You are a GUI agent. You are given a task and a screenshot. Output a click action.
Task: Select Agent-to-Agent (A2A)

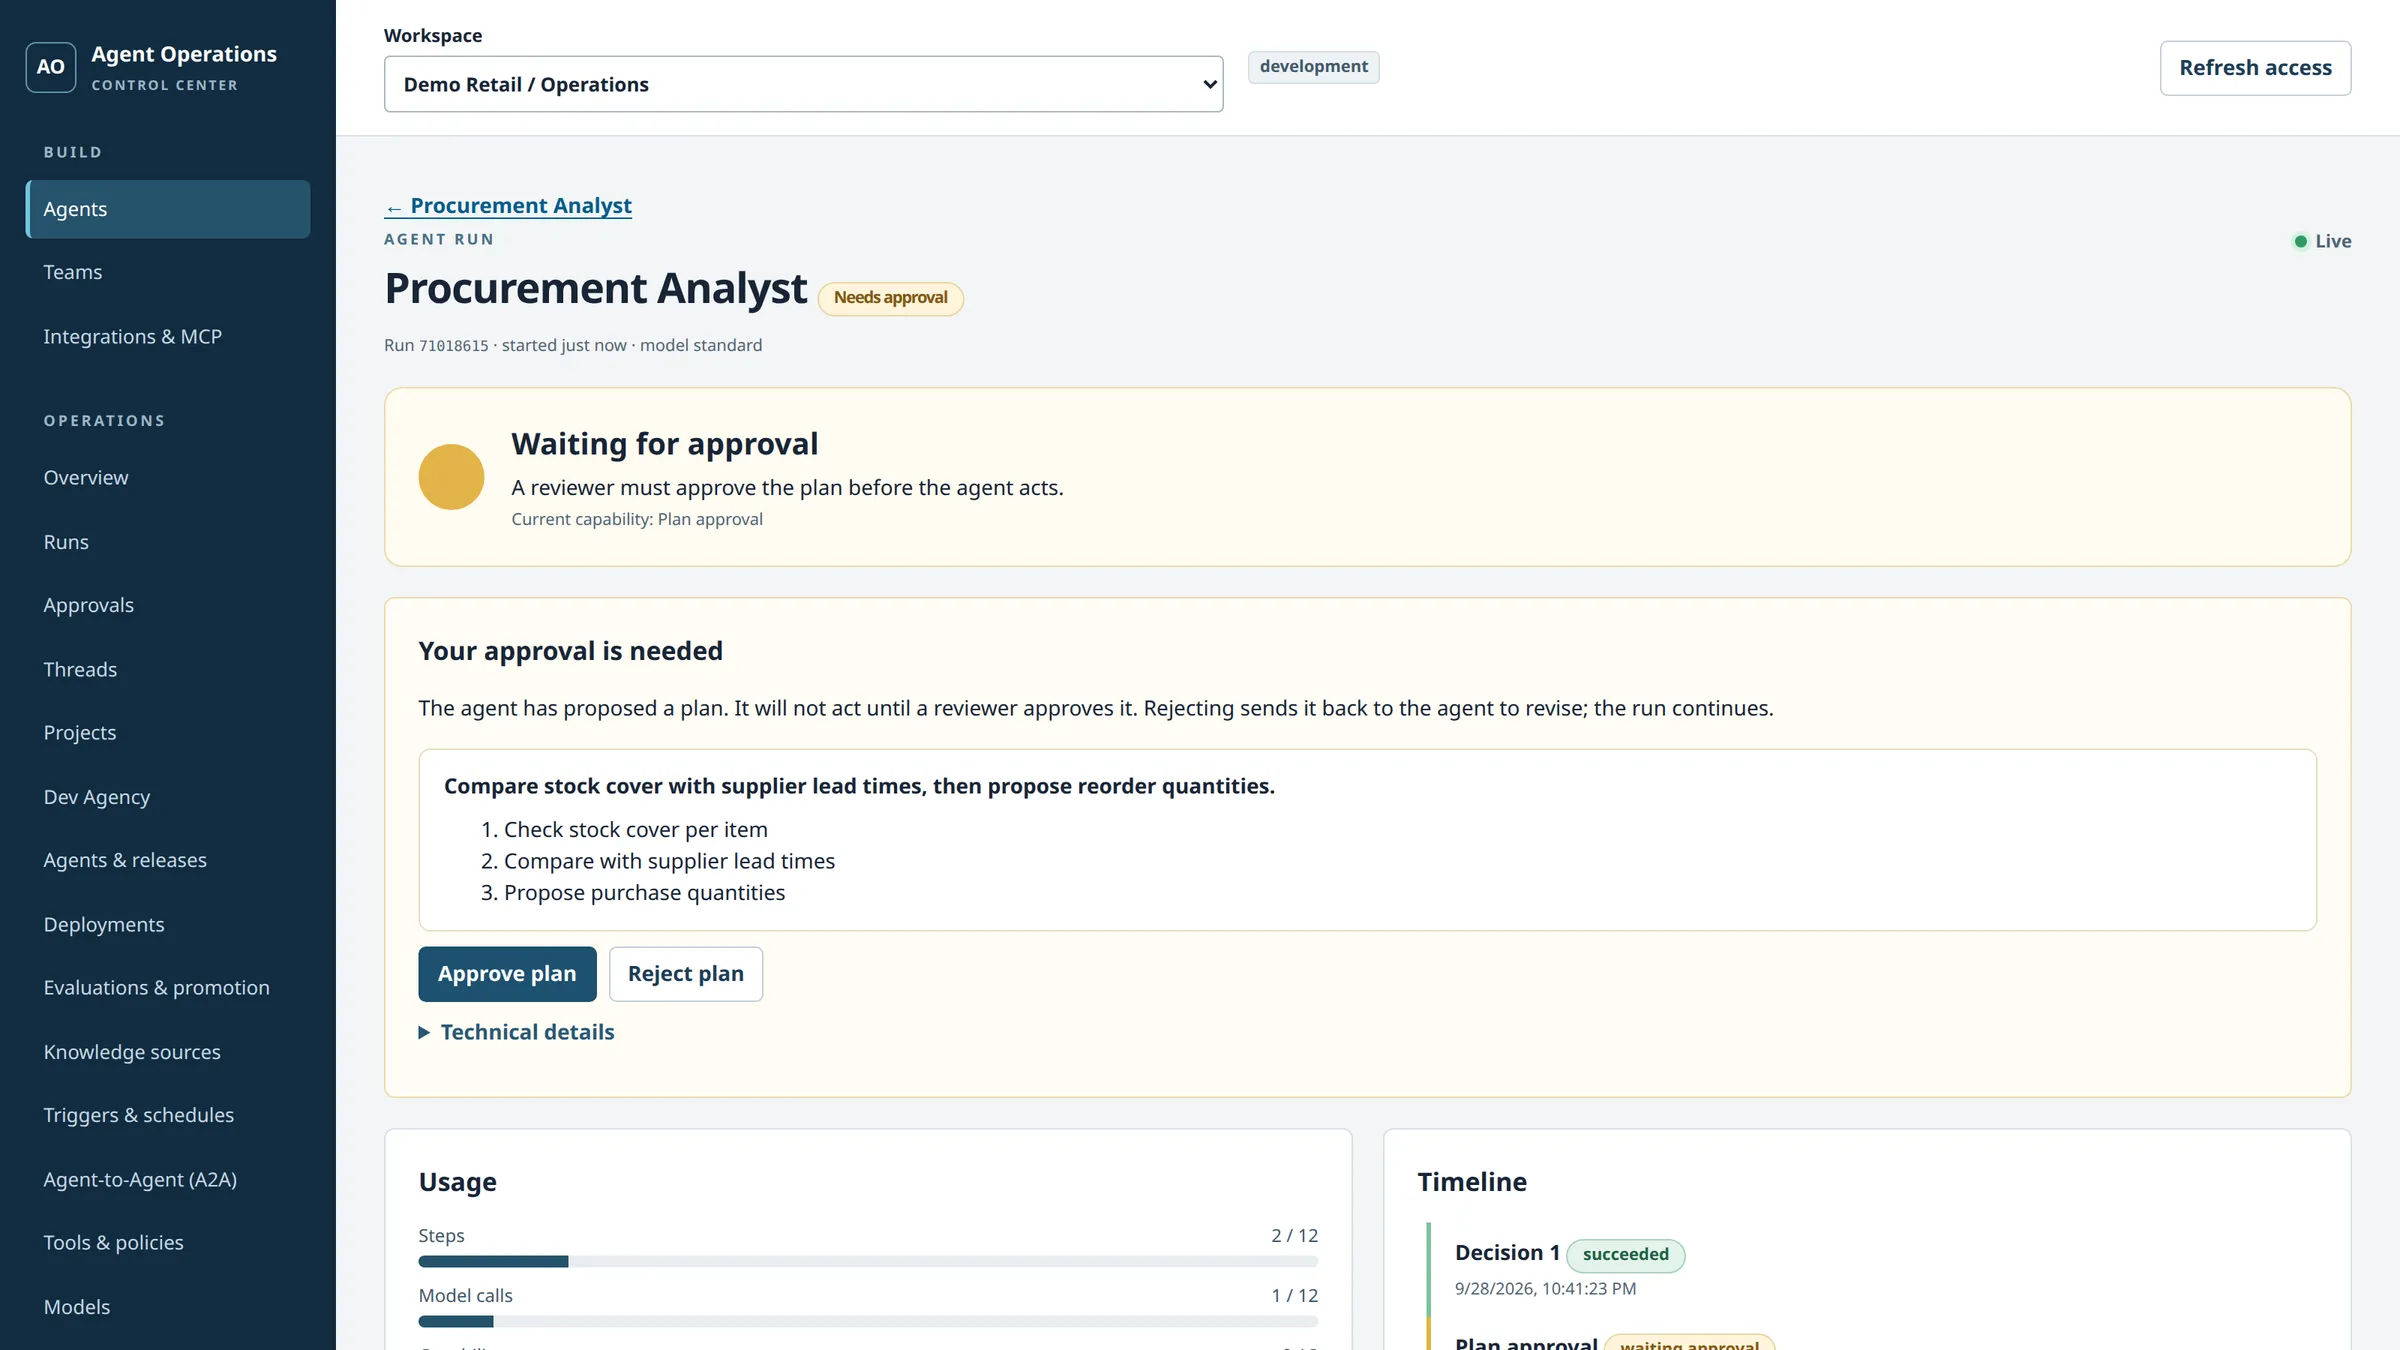(x=168, y=1179)
